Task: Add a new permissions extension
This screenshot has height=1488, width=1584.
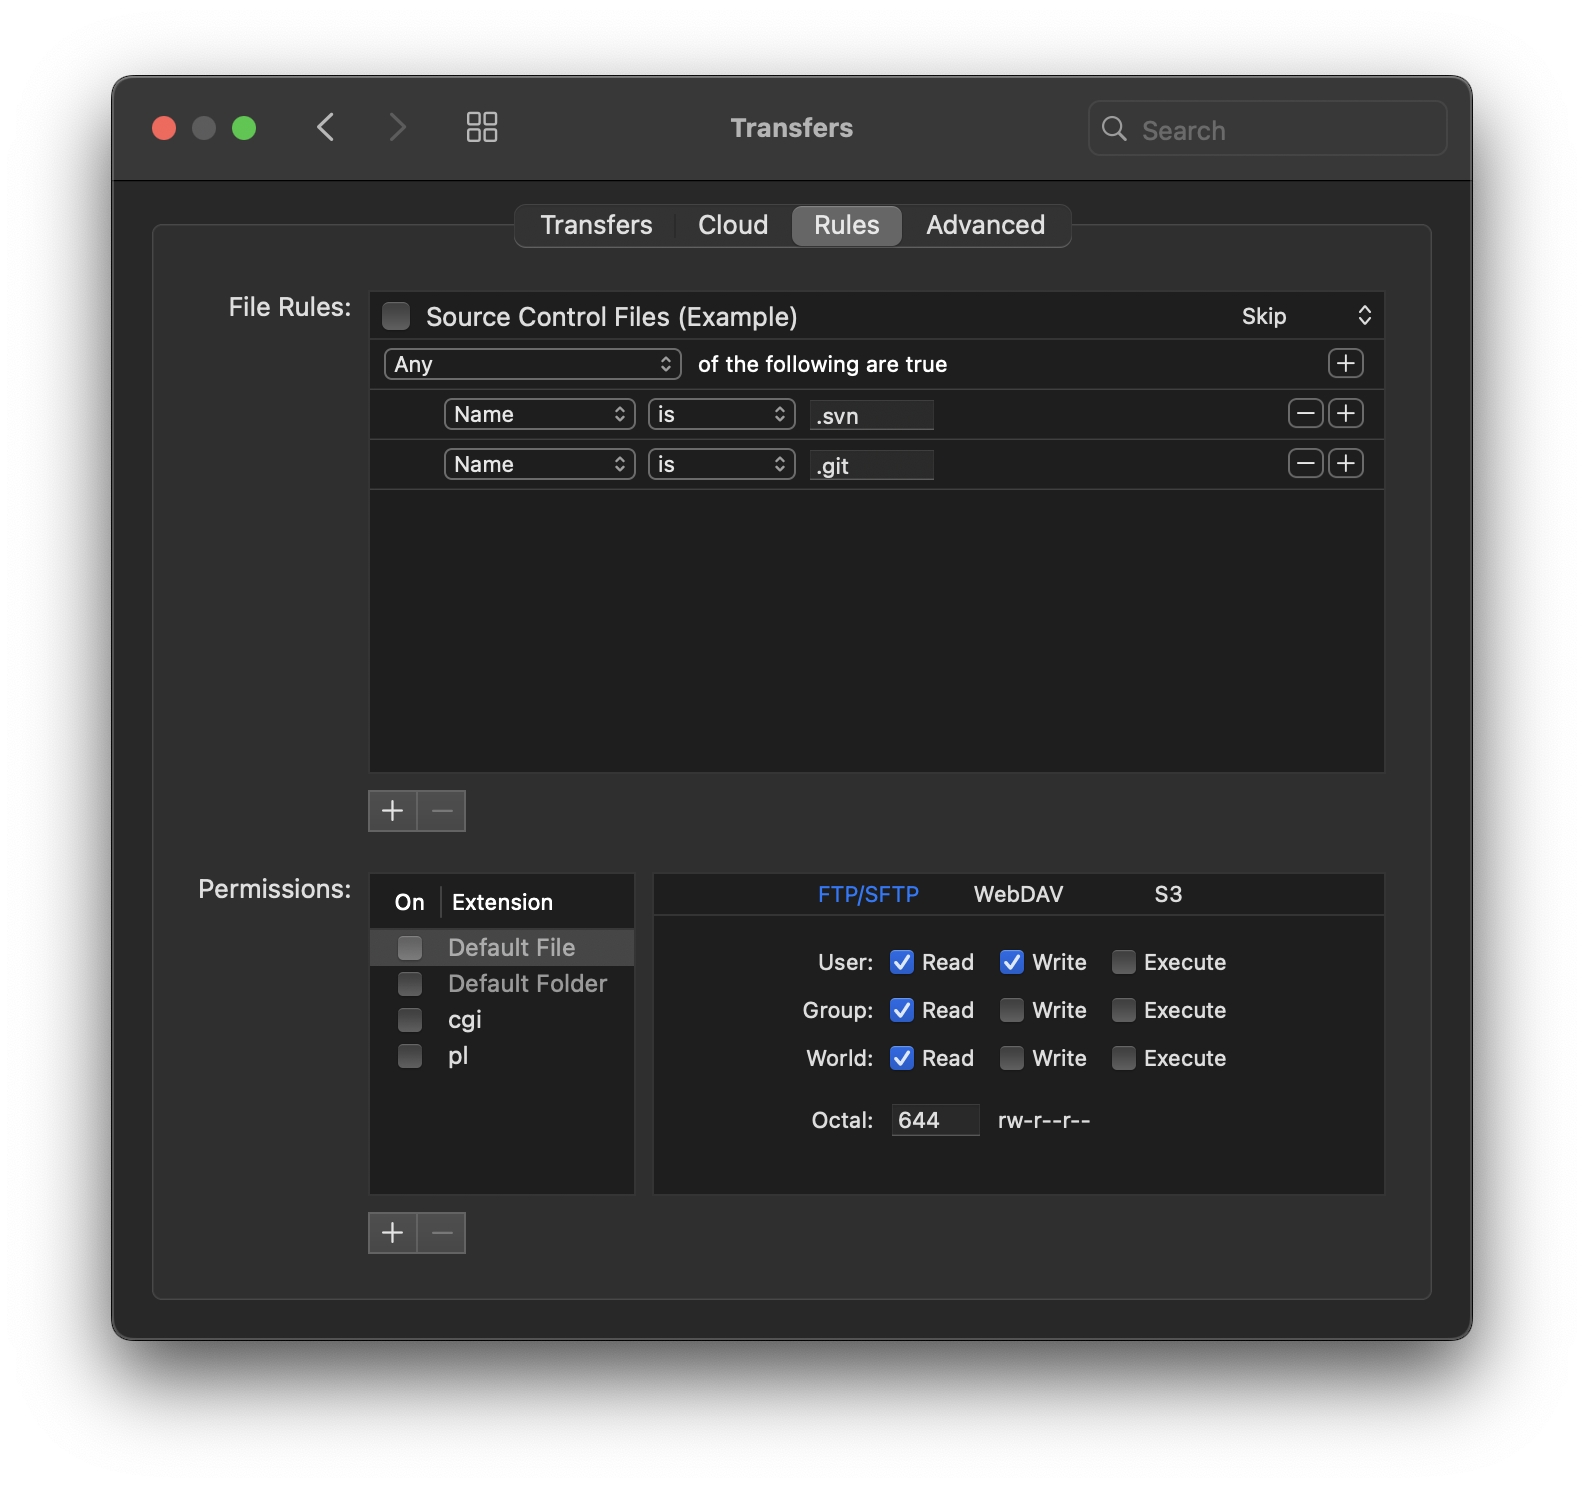Action: (x=393, y=1233)
